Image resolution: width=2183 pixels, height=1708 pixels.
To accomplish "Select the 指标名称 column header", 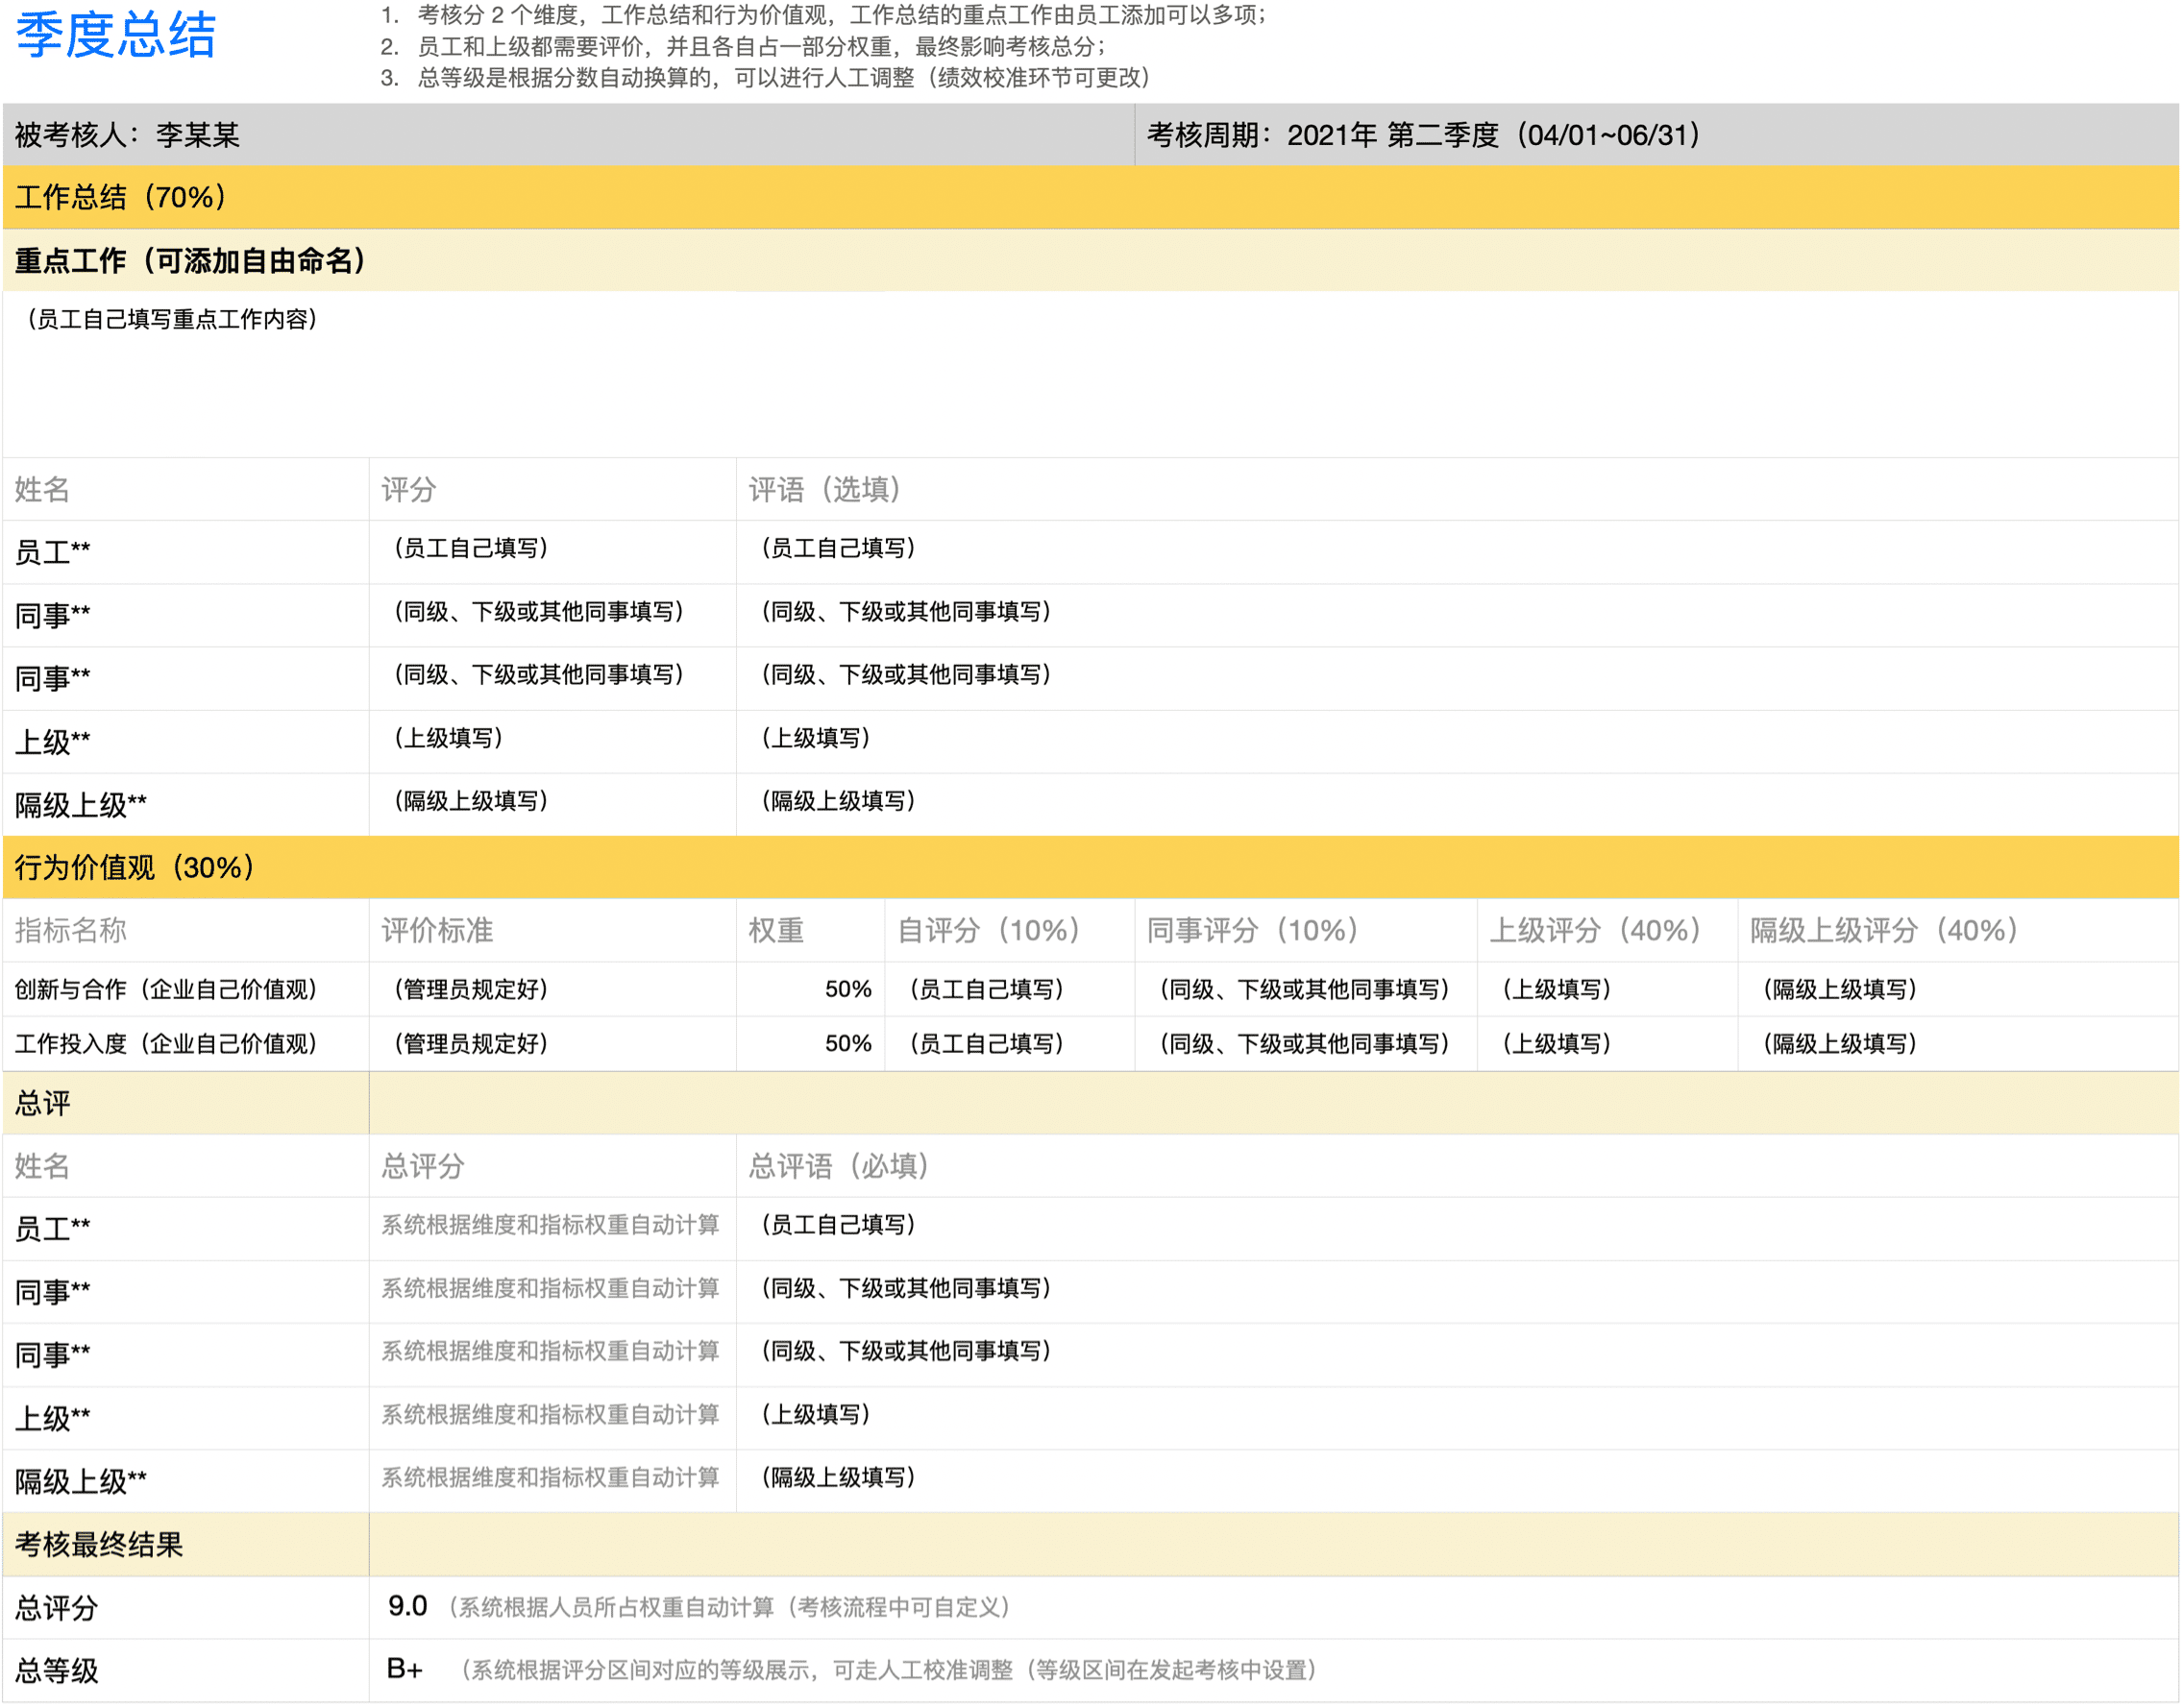I will coord(186,930).
